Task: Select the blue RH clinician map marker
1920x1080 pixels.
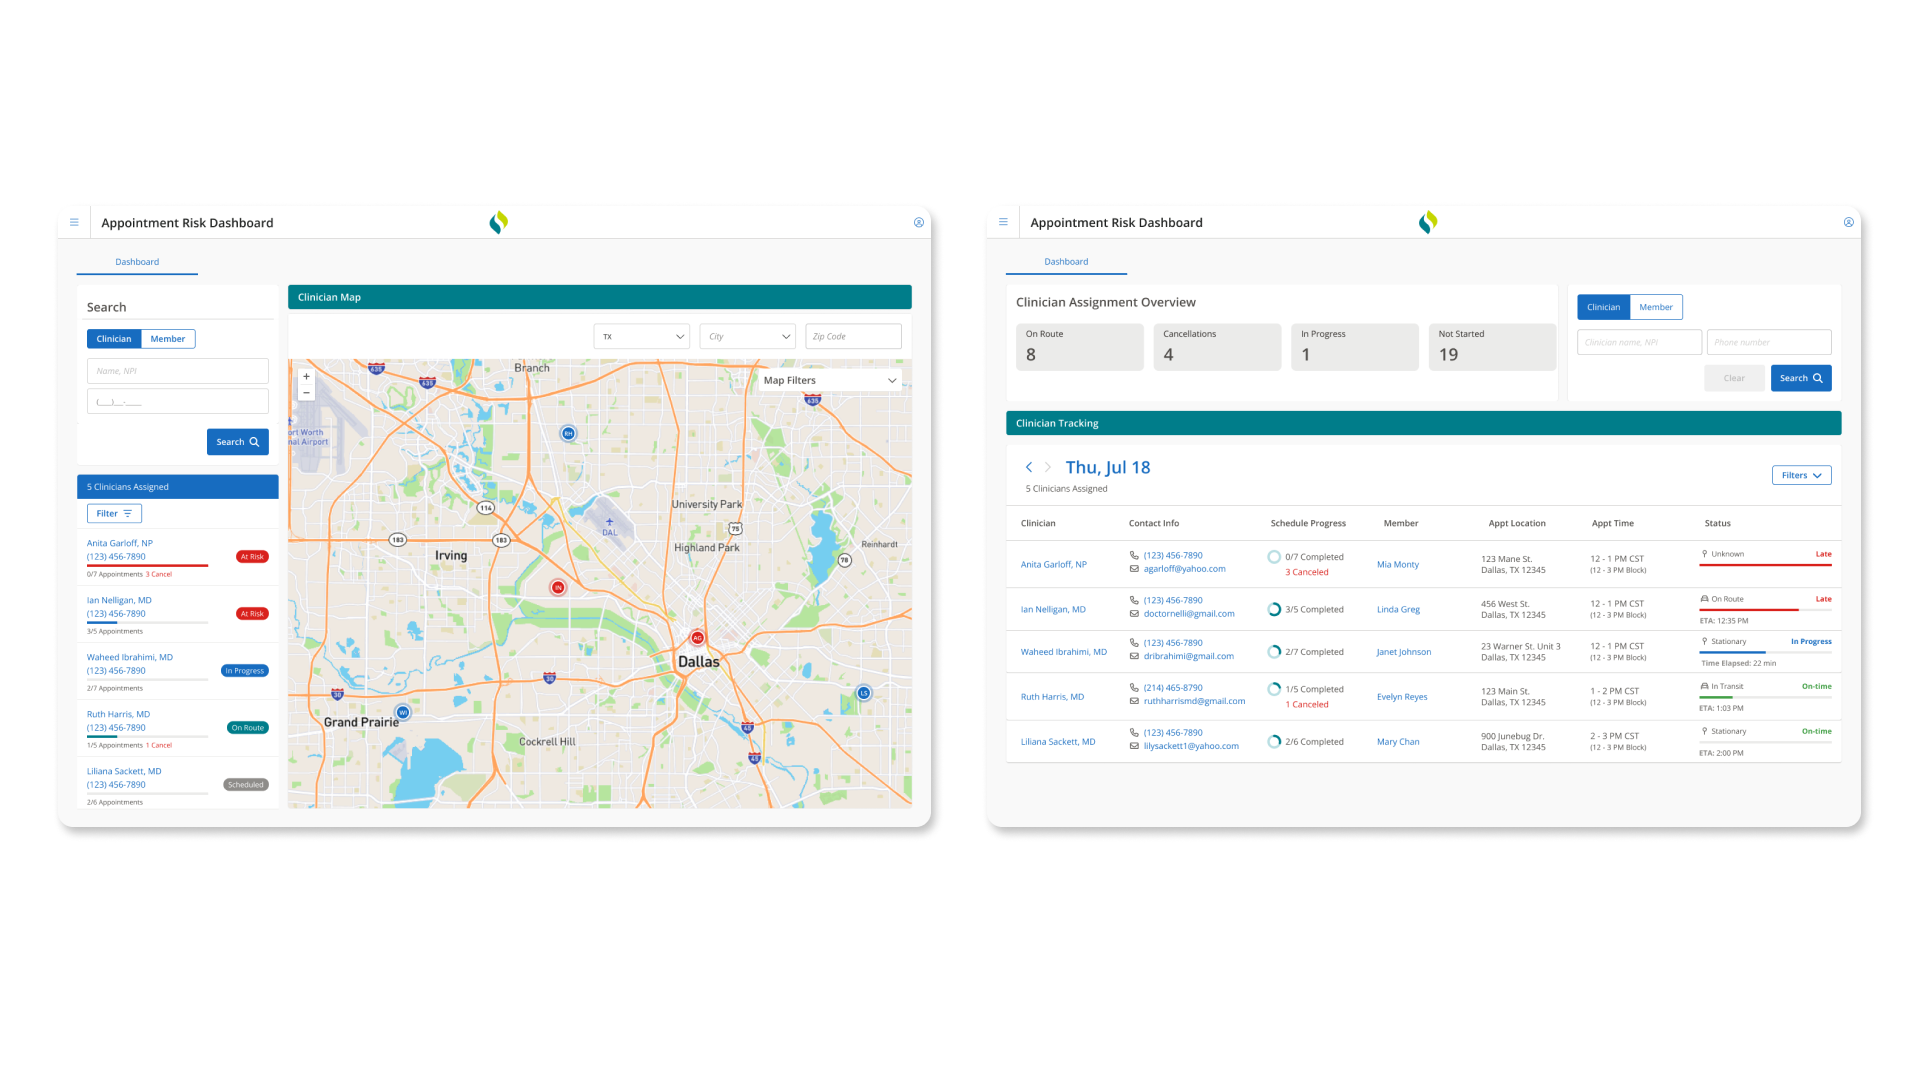Action: coord(568,433)
